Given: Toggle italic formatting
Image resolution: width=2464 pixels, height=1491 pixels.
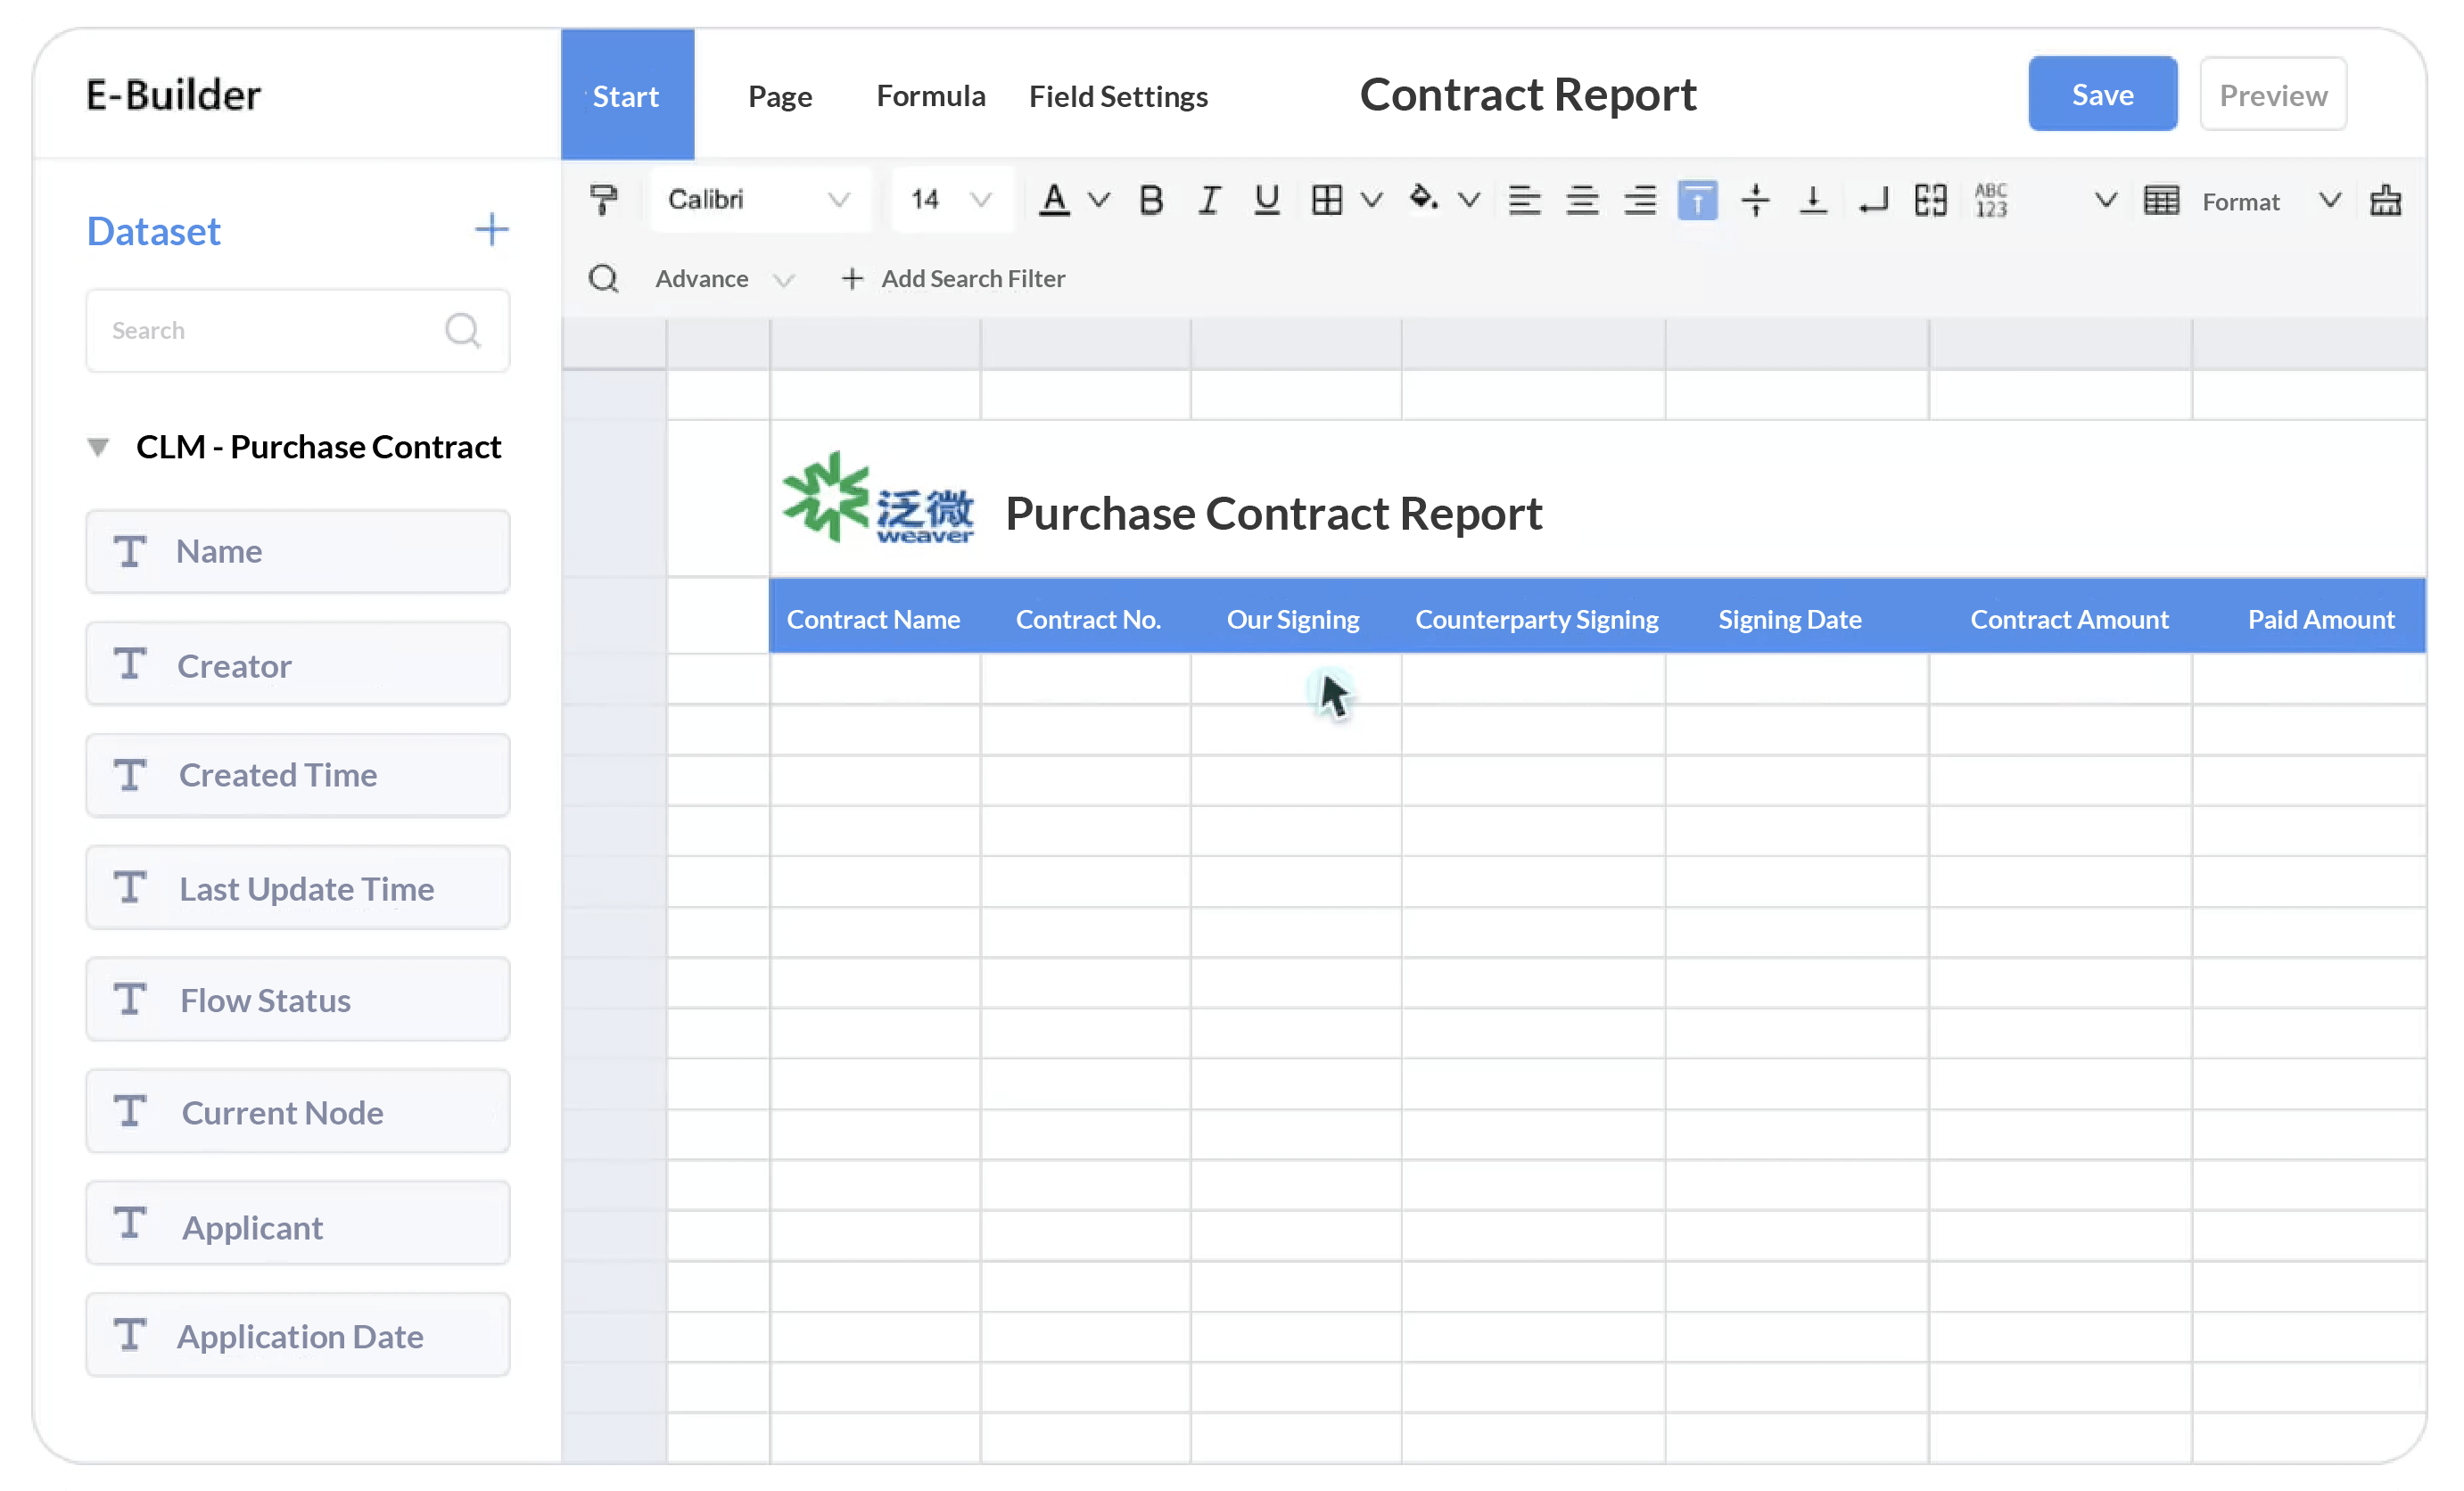Looking at the screenshot, I should coord(1208,199).
